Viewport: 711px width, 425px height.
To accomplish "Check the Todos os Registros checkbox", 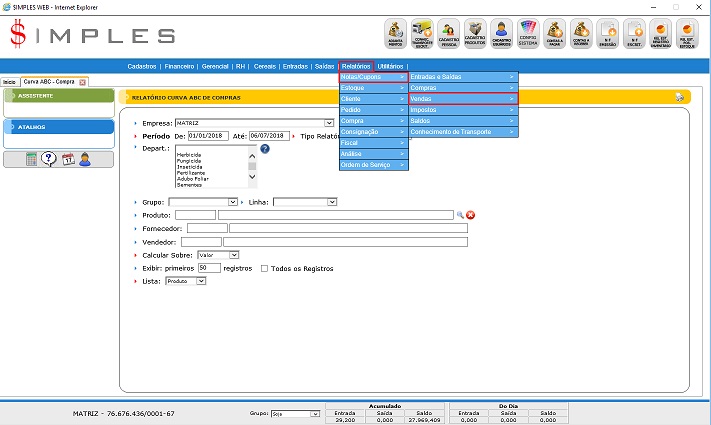I will (x=264, y=268).
